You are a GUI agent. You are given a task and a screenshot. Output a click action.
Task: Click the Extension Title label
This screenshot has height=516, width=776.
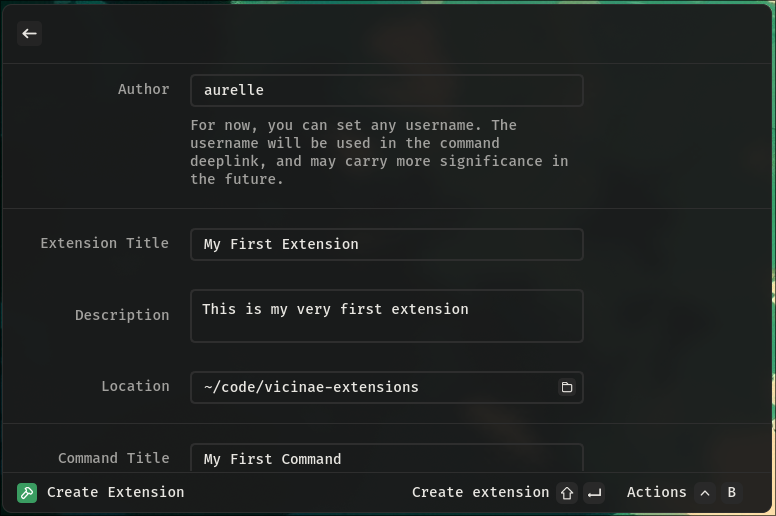104,243
